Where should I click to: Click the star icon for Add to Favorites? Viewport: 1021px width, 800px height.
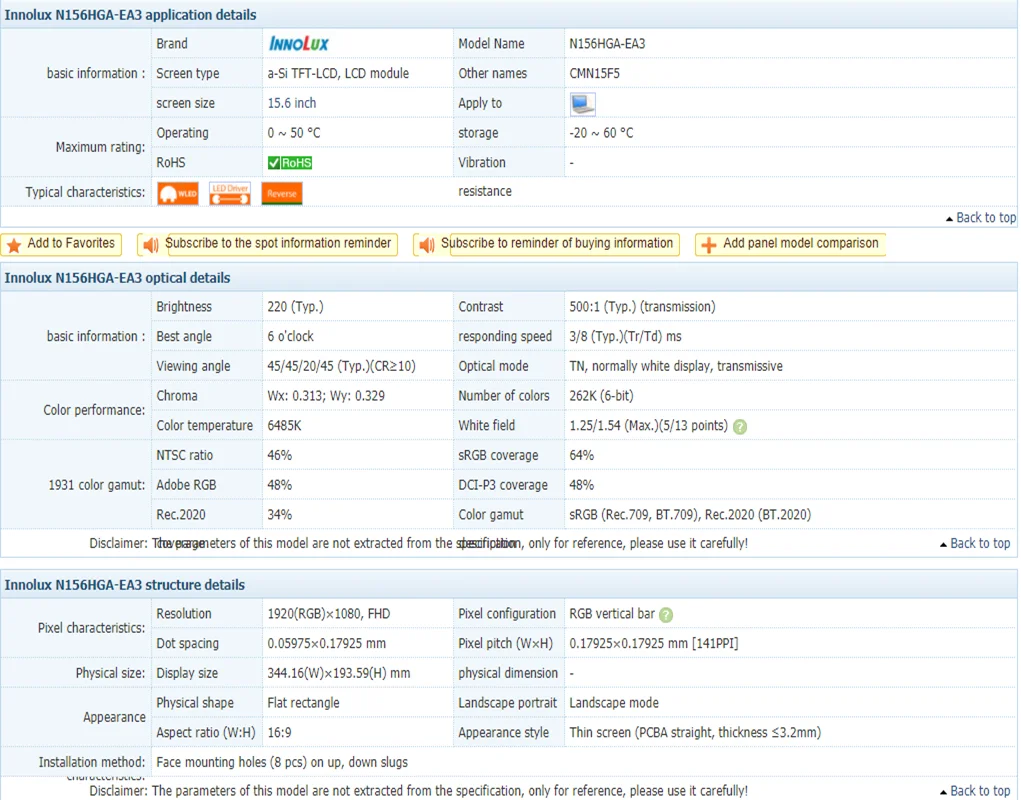coord(14,245)
